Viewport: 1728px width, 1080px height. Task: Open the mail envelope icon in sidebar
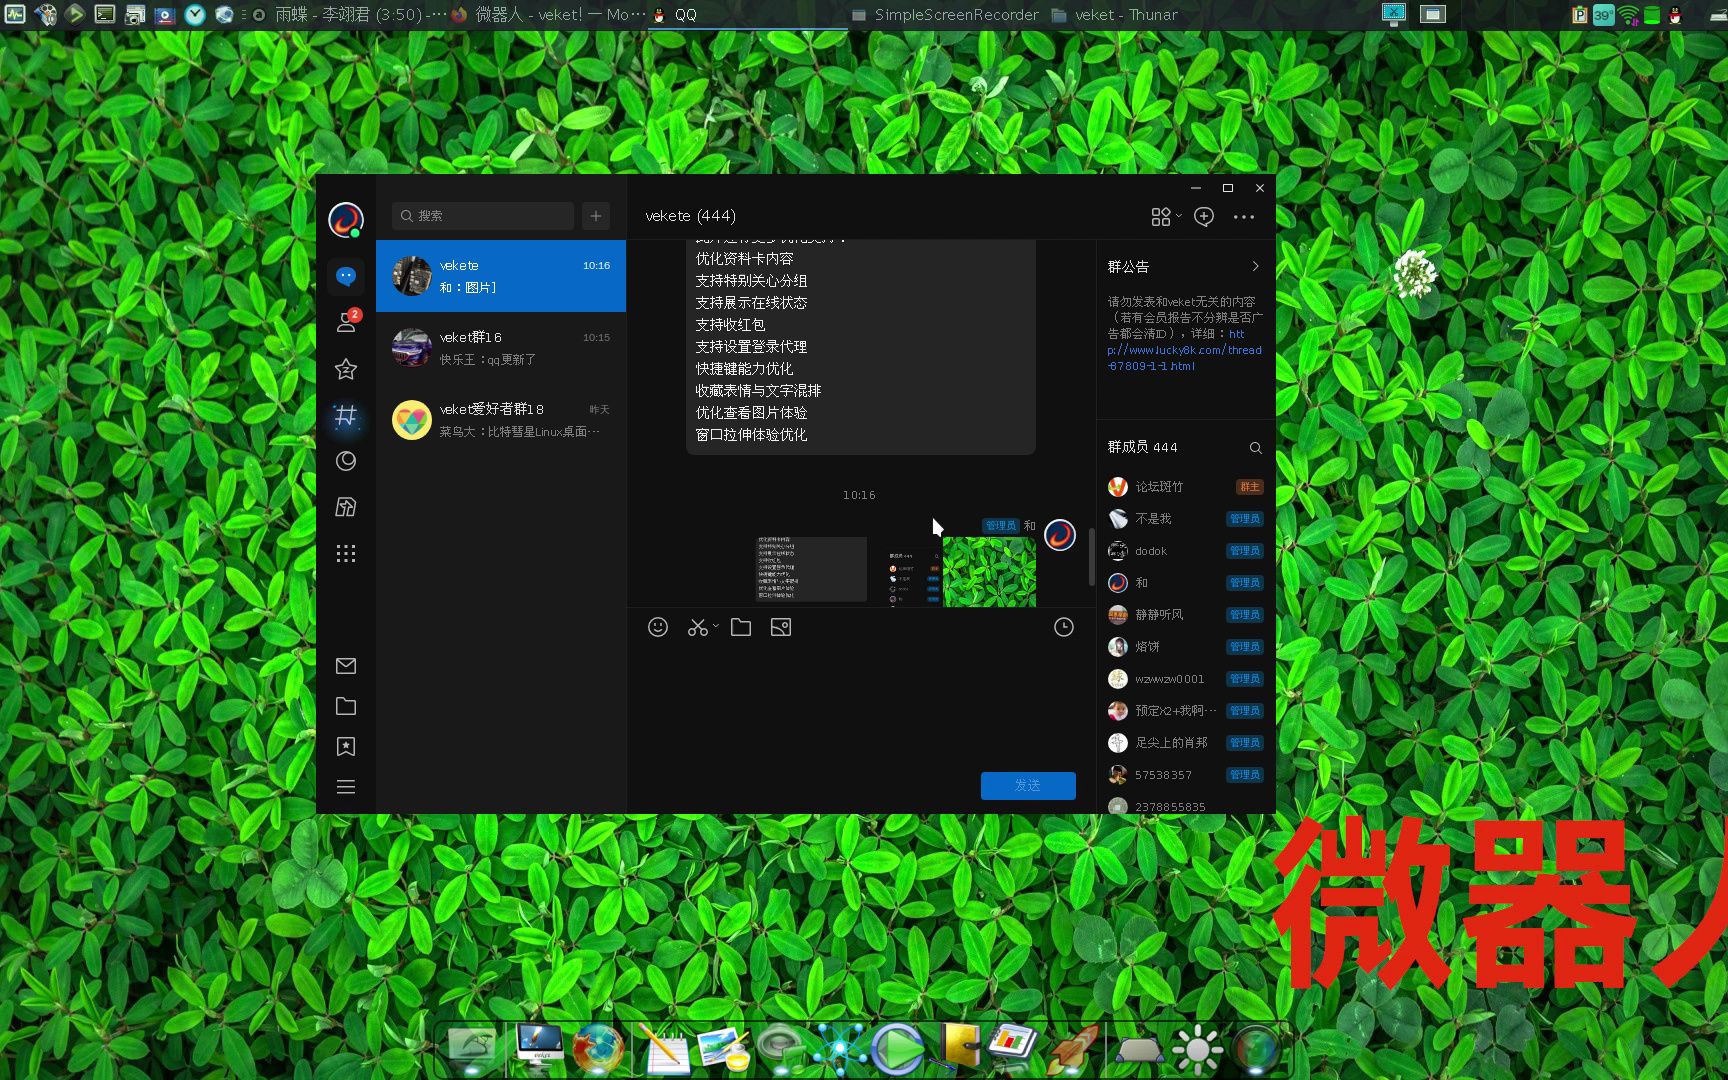pyautogui.click(x=346, y=666)
